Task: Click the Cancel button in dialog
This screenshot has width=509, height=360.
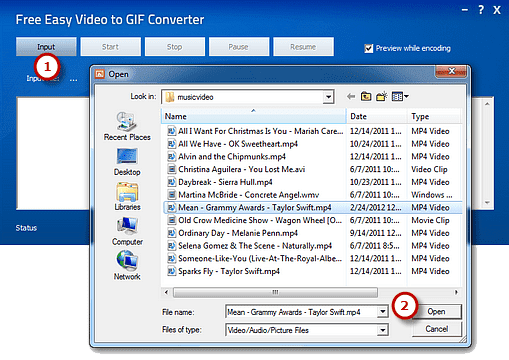Action: [437, 329]
